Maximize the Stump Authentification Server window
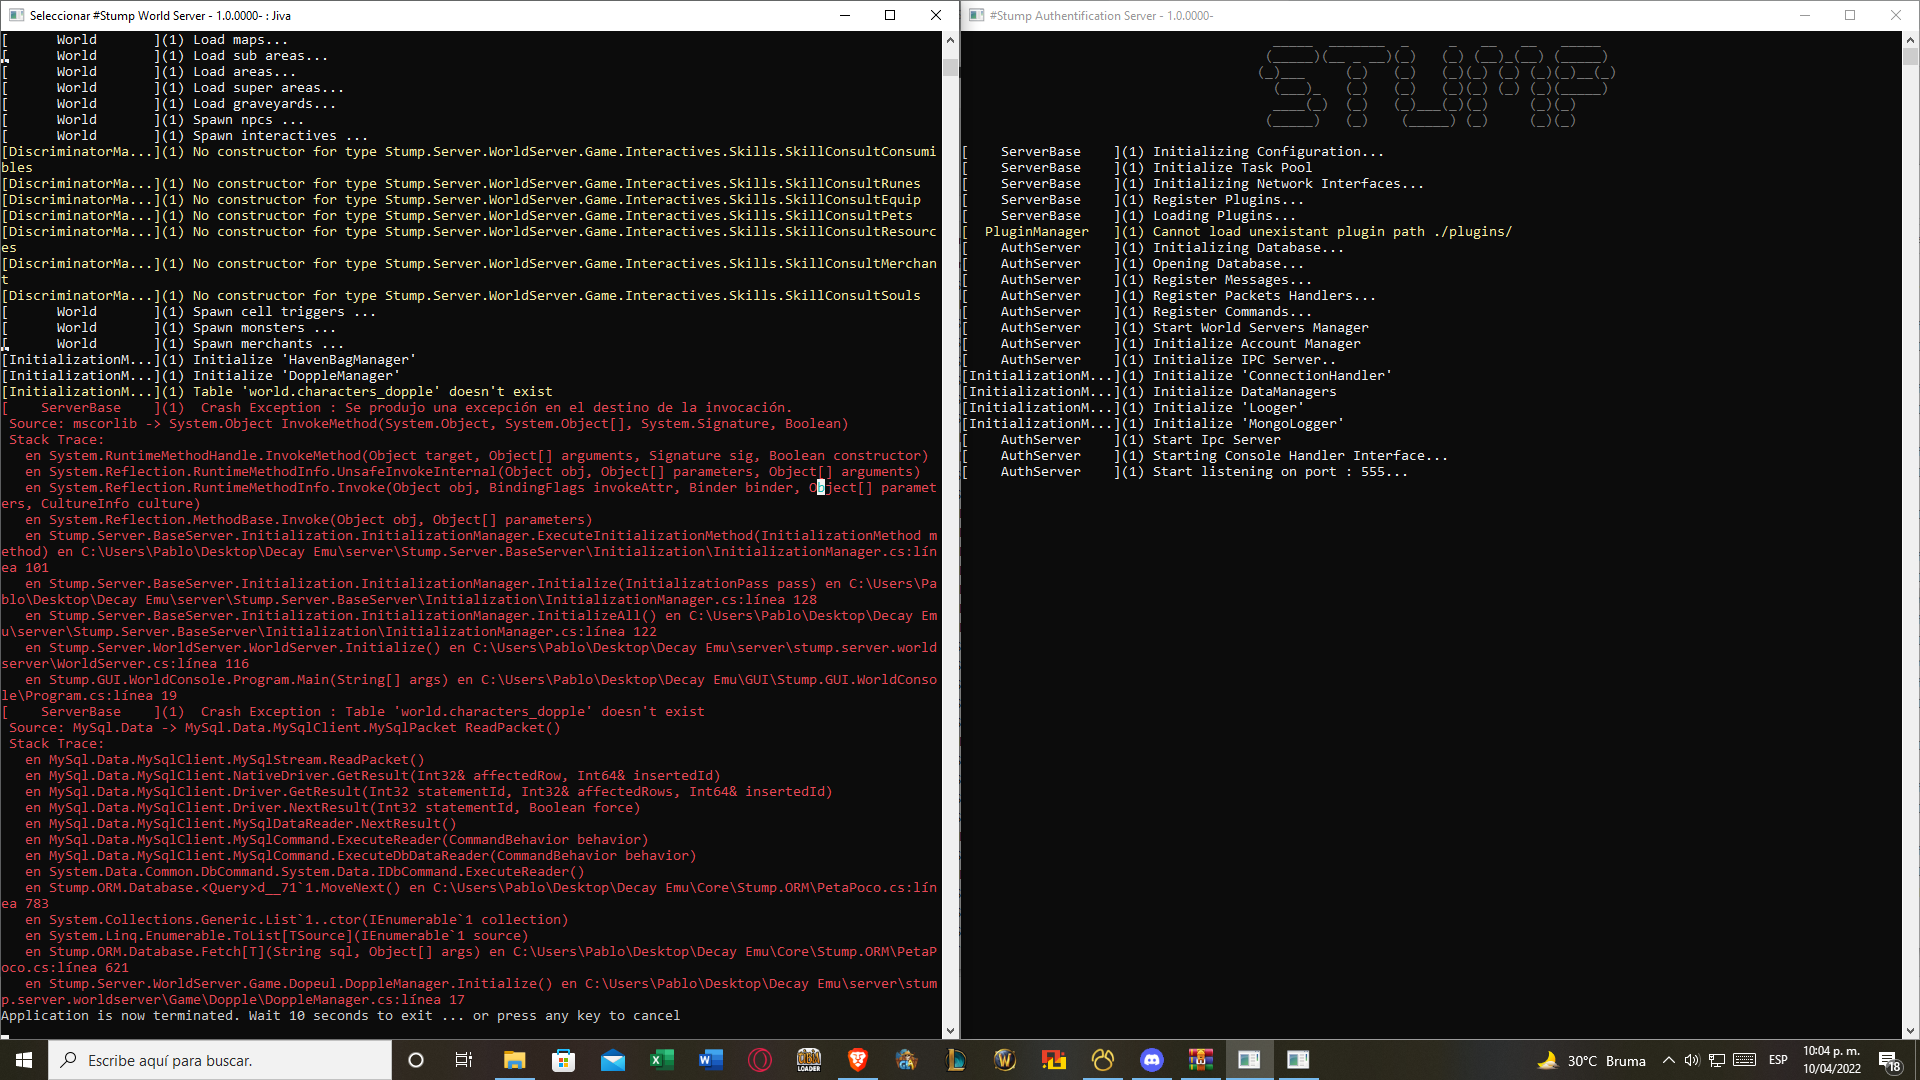The width and height of the screenshot is (1920, 1080). tap(1850, 15)
